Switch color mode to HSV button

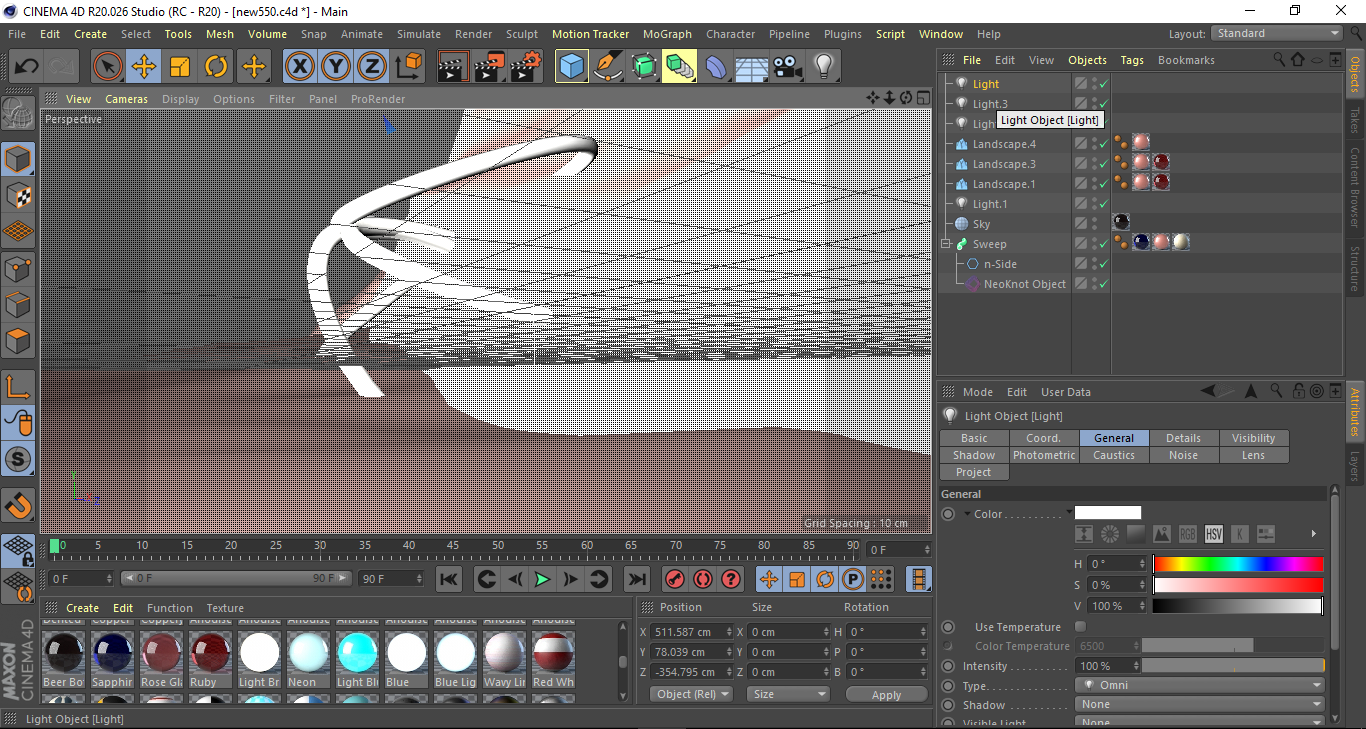click(1214, 534)
